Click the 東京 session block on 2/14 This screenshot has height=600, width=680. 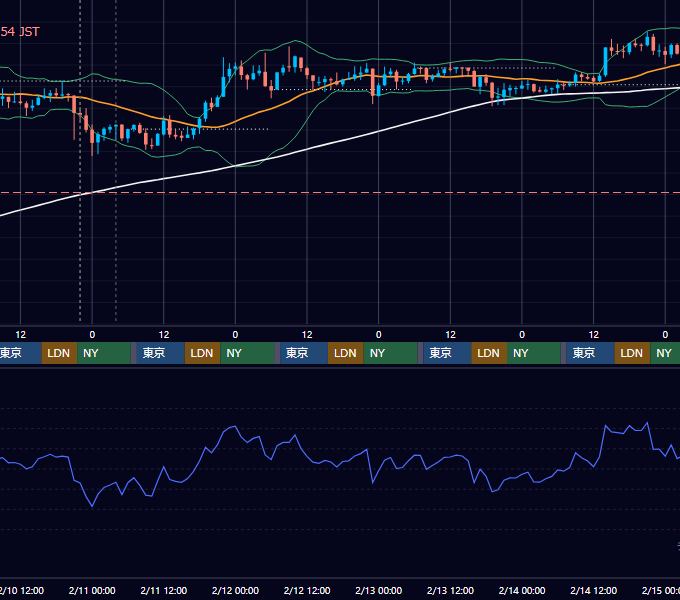coord(588,353)
